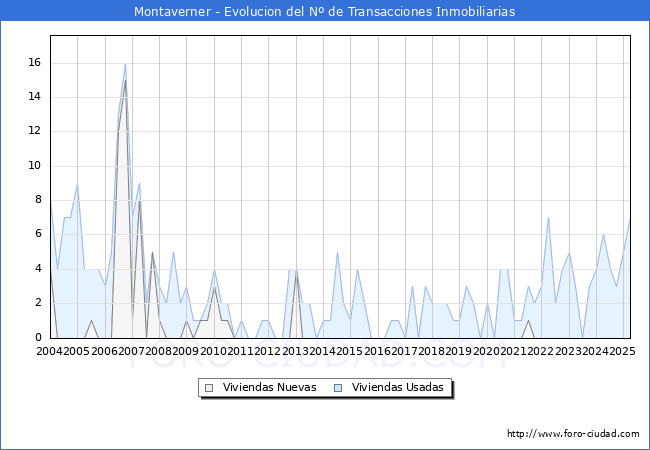Click the 2022 peak of Viviendas Usadas at 7
This screenshot has width=650, height=450.
tap(548, 218)
